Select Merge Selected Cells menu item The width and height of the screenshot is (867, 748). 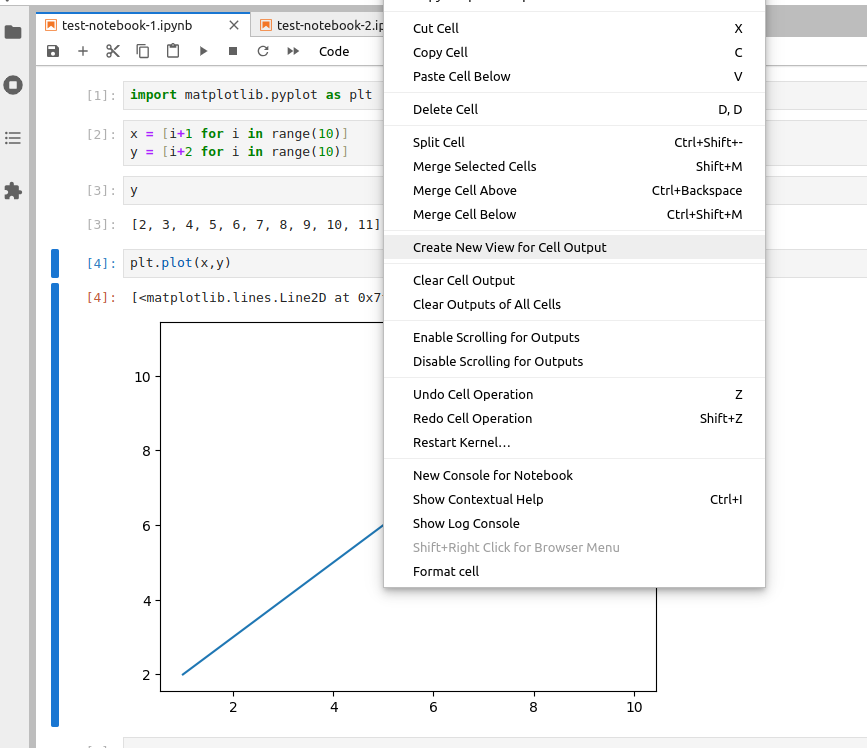coord(574,166)
